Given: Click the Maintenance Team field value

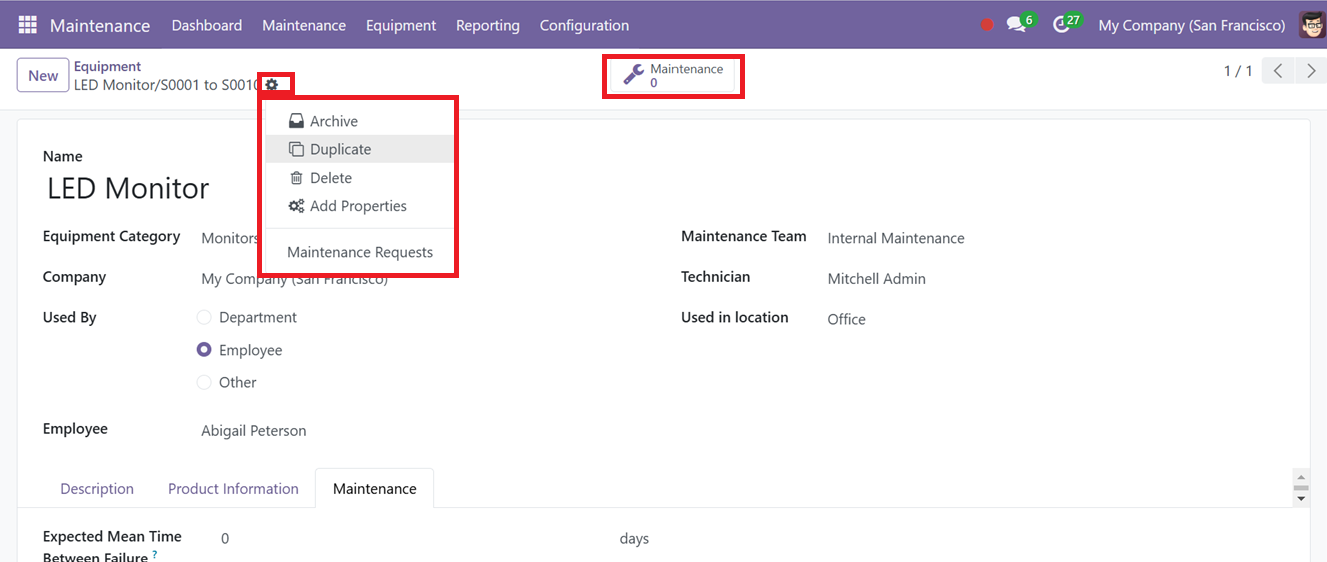Looking at the screenshot, I should click(896, 238).
